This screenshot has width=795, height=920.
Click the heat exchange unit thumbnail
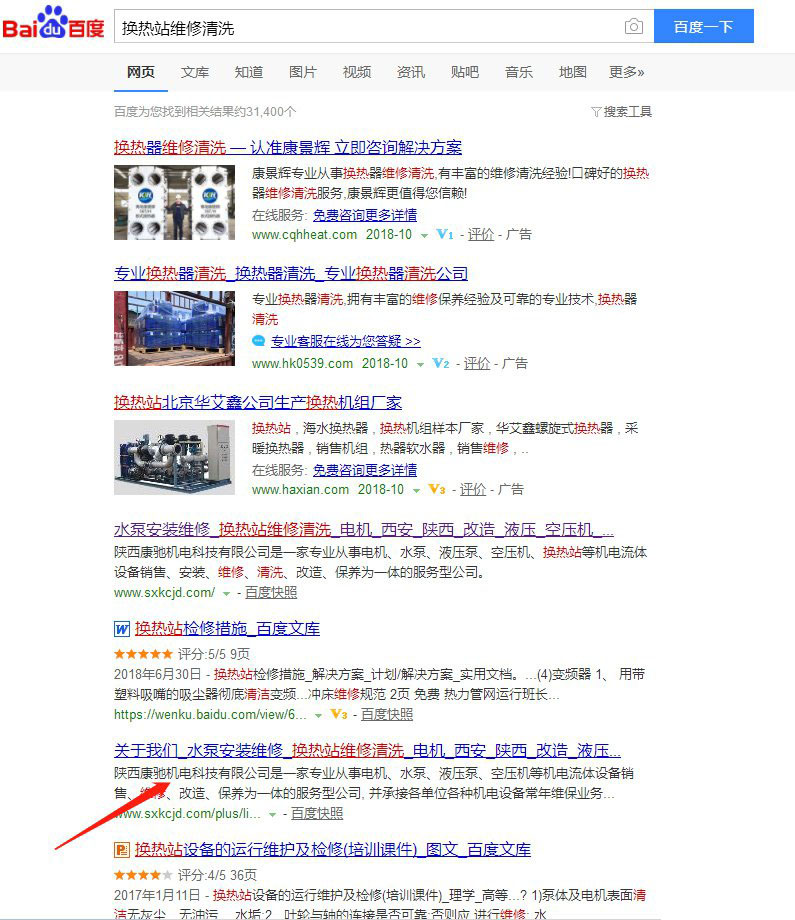[174, 458]
